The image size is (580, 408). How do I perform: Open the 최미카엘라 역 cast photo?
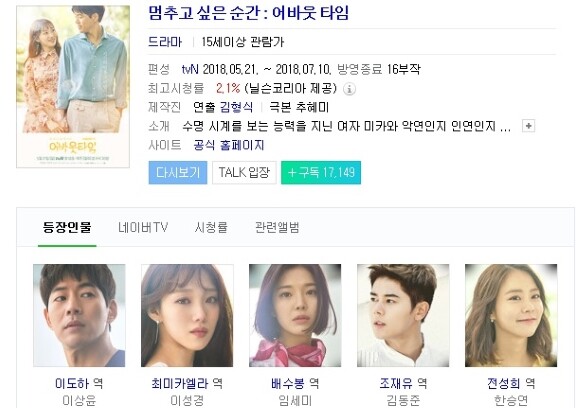click(187, 316)
